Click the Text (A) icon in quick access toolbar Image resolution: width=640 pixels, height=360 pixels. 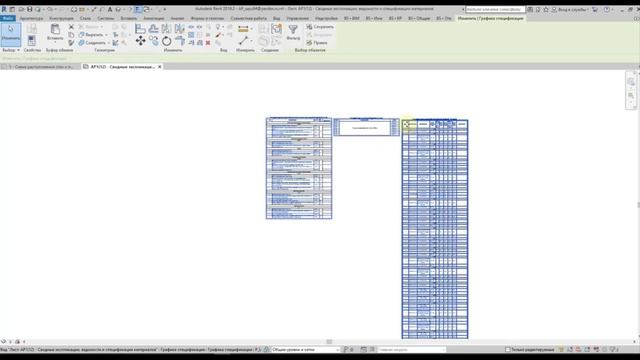pos(110,9)
